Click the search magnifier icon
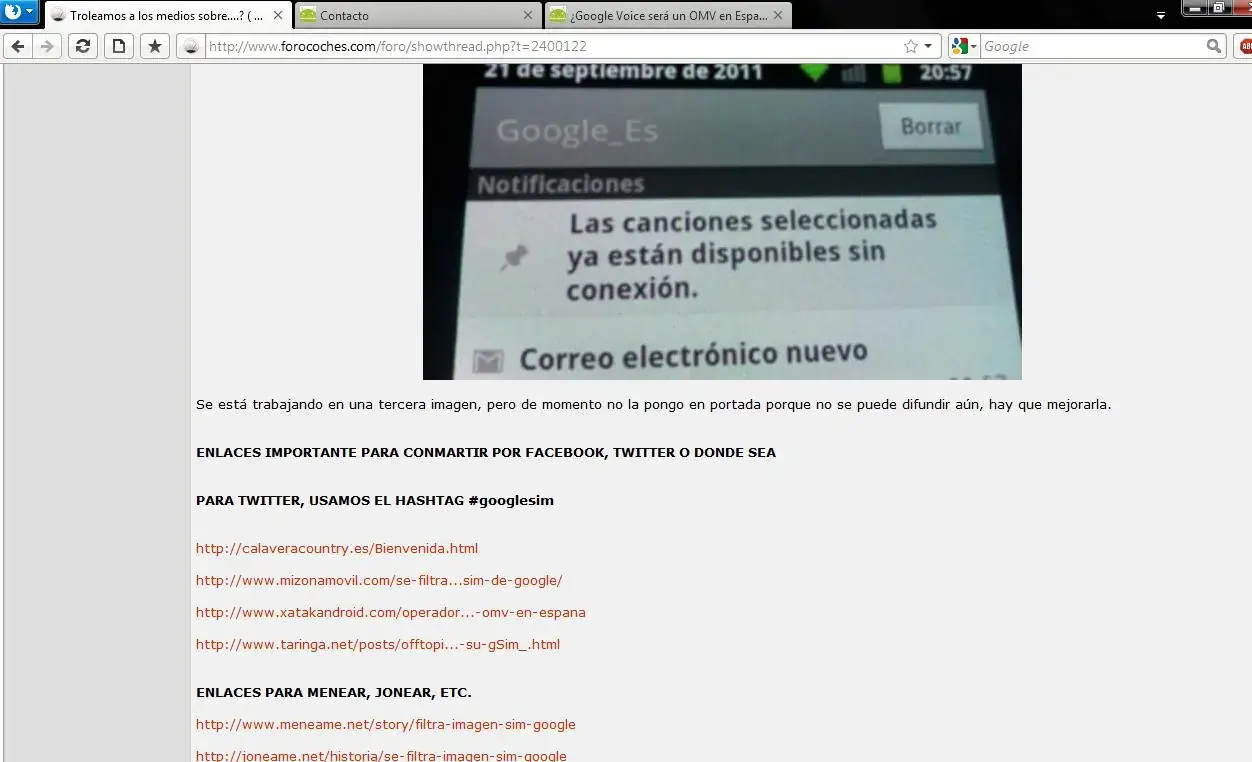Viewport: 1252px width, 762px height. tap(1214, 46)
